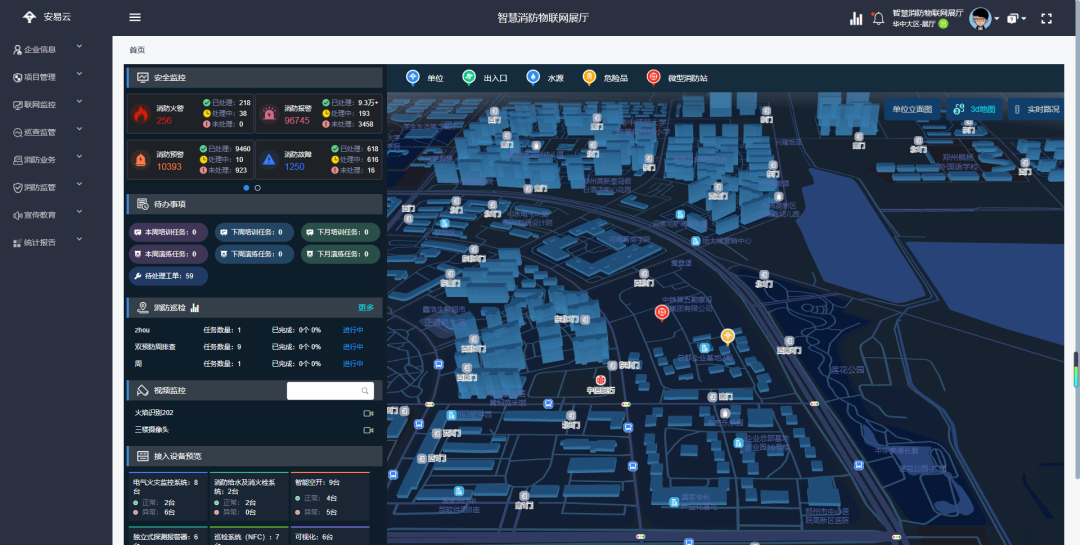This screenshot has width=1080, height=545.
Task: Open the 首页 breadcrumb tab
Action: (x=137, y=50)
